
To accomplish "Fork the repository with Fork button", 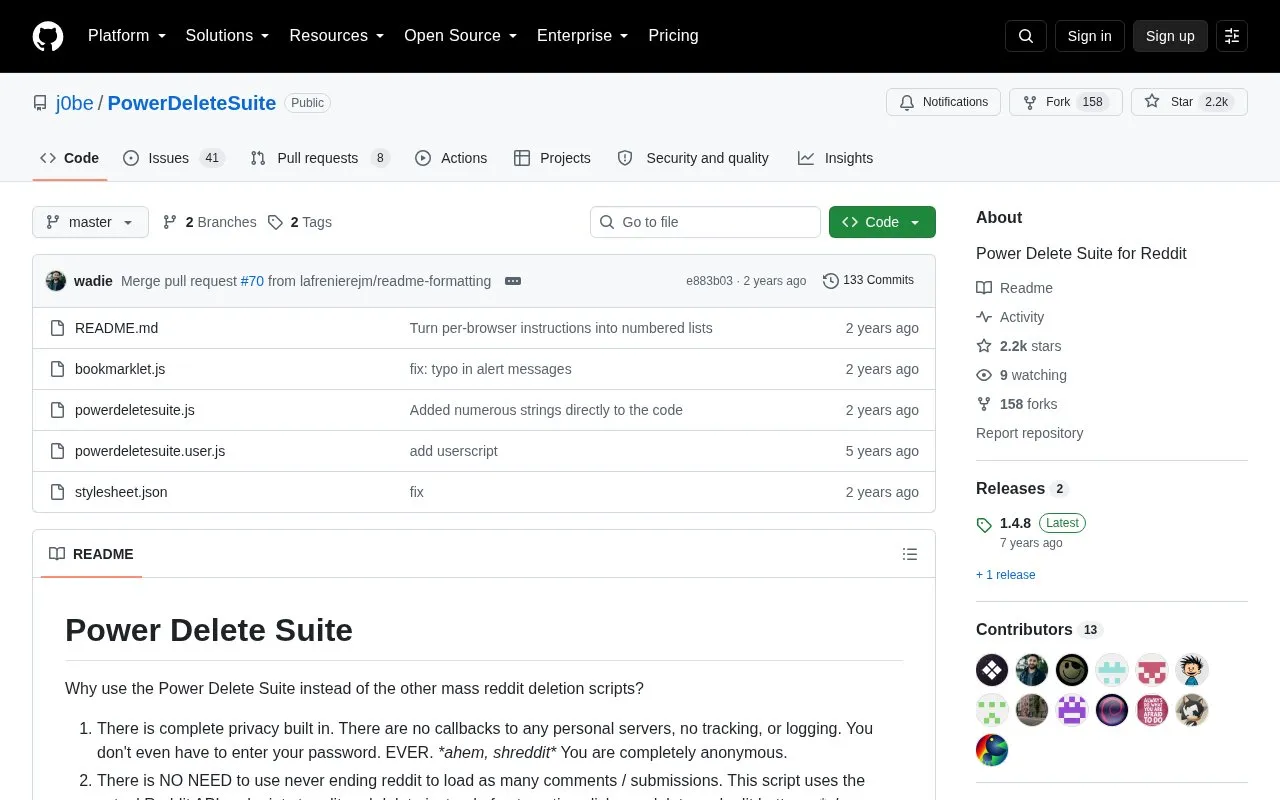I will tap(1065, 102).
